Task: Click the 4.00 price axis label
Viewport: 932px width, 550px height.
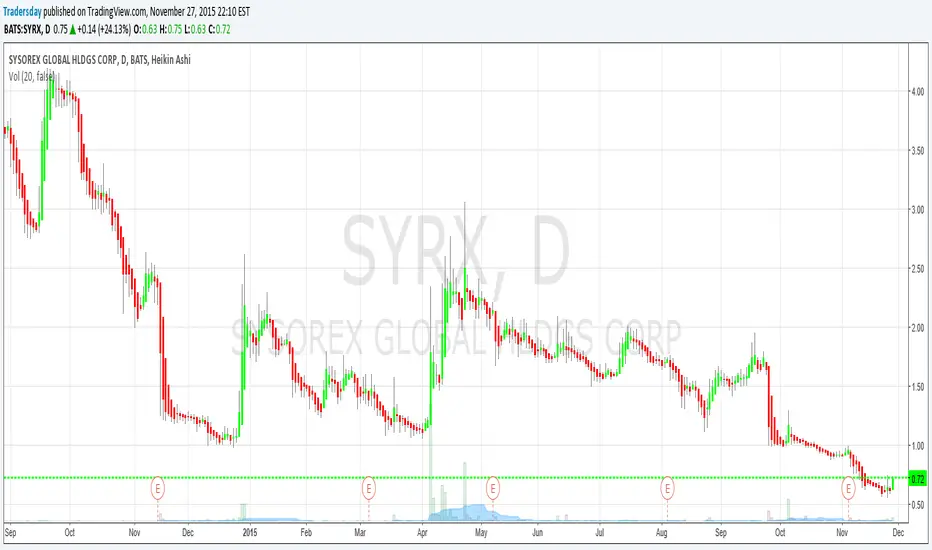Action: point(917,92)
